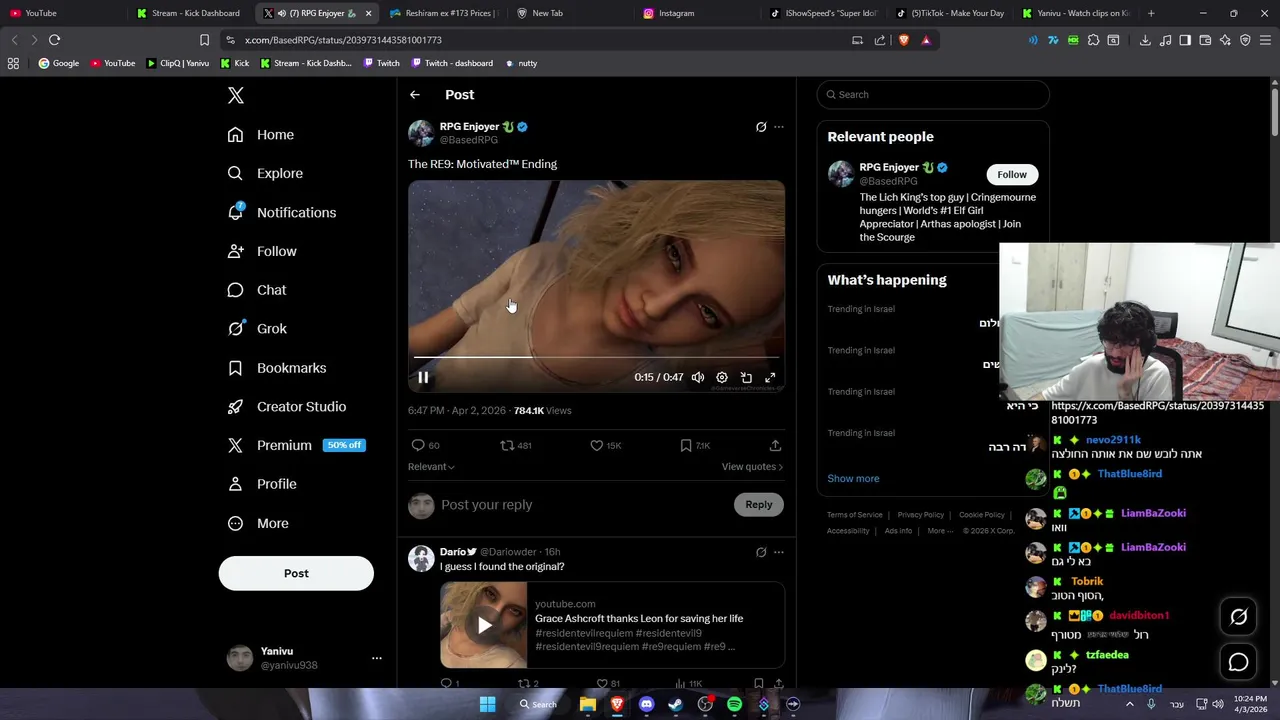Click the Terms of Service footer link
Image resolution: width=1280 pixels, height=720 pixels.
click(x=855, y=515)
